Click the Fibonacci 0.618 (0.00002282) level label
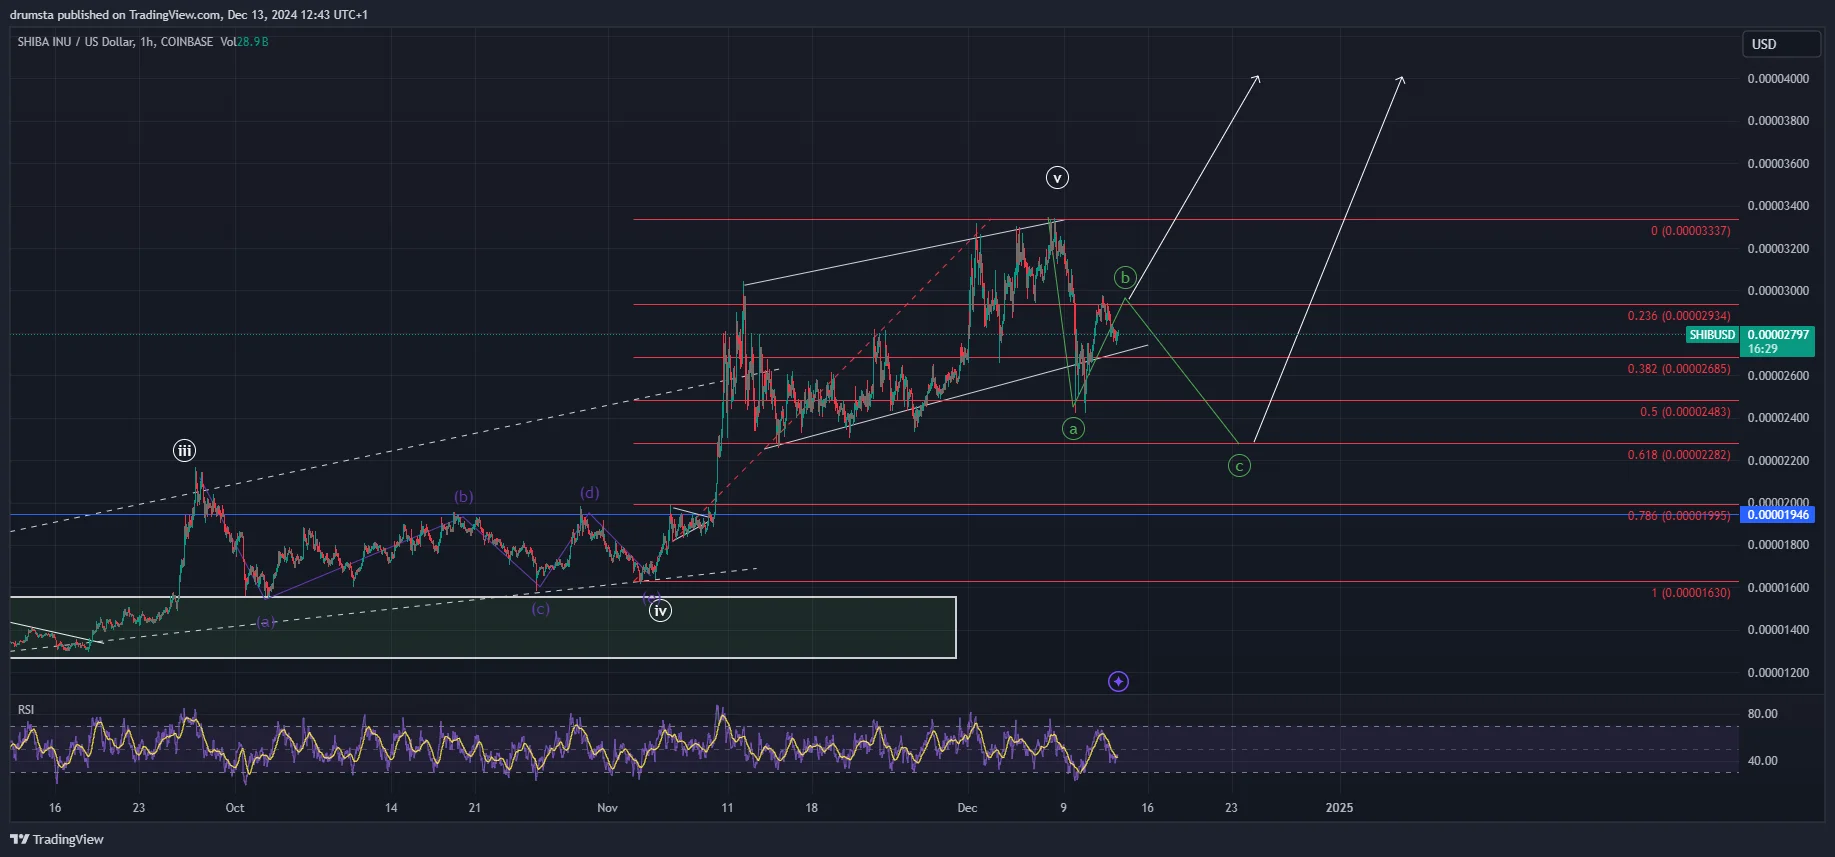 1679,455
